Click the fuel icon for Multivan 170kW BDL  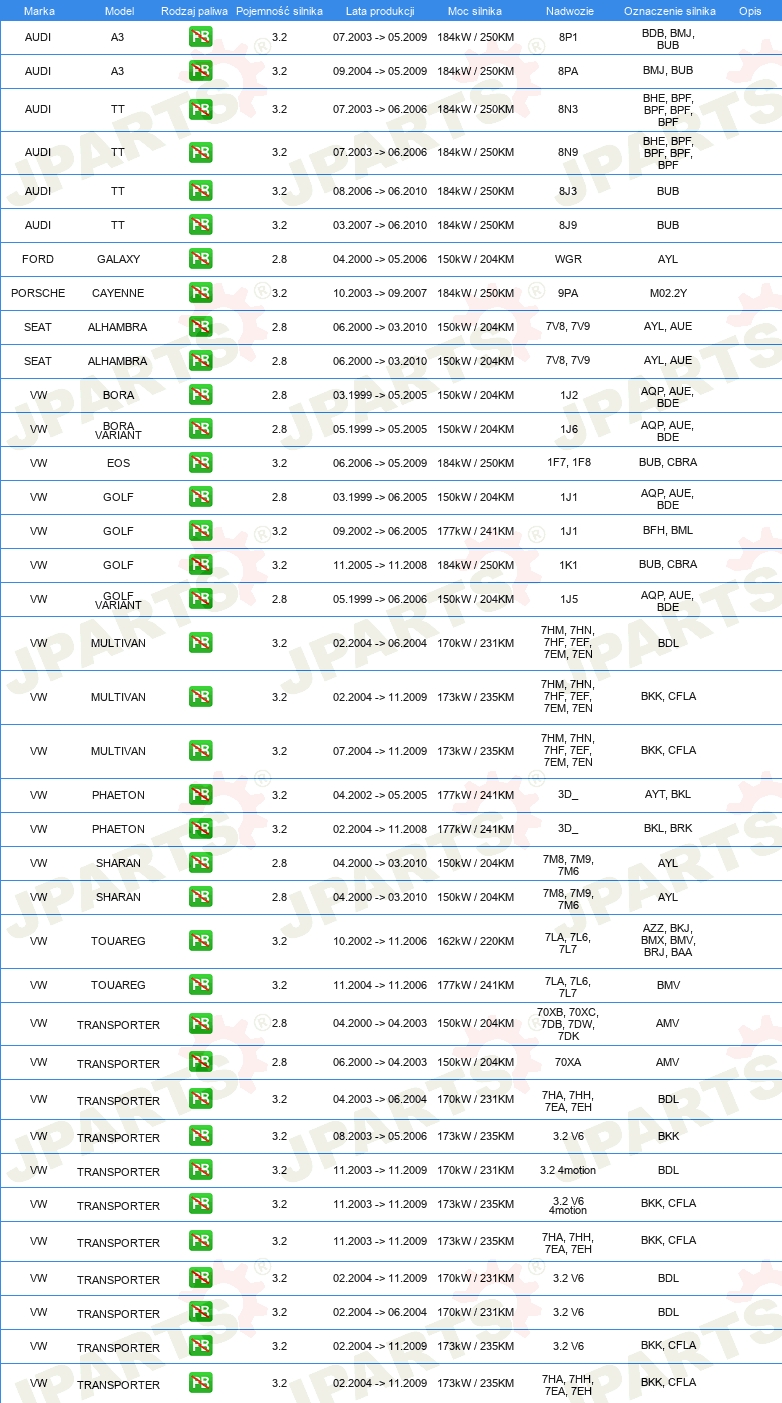pos(200,644)
